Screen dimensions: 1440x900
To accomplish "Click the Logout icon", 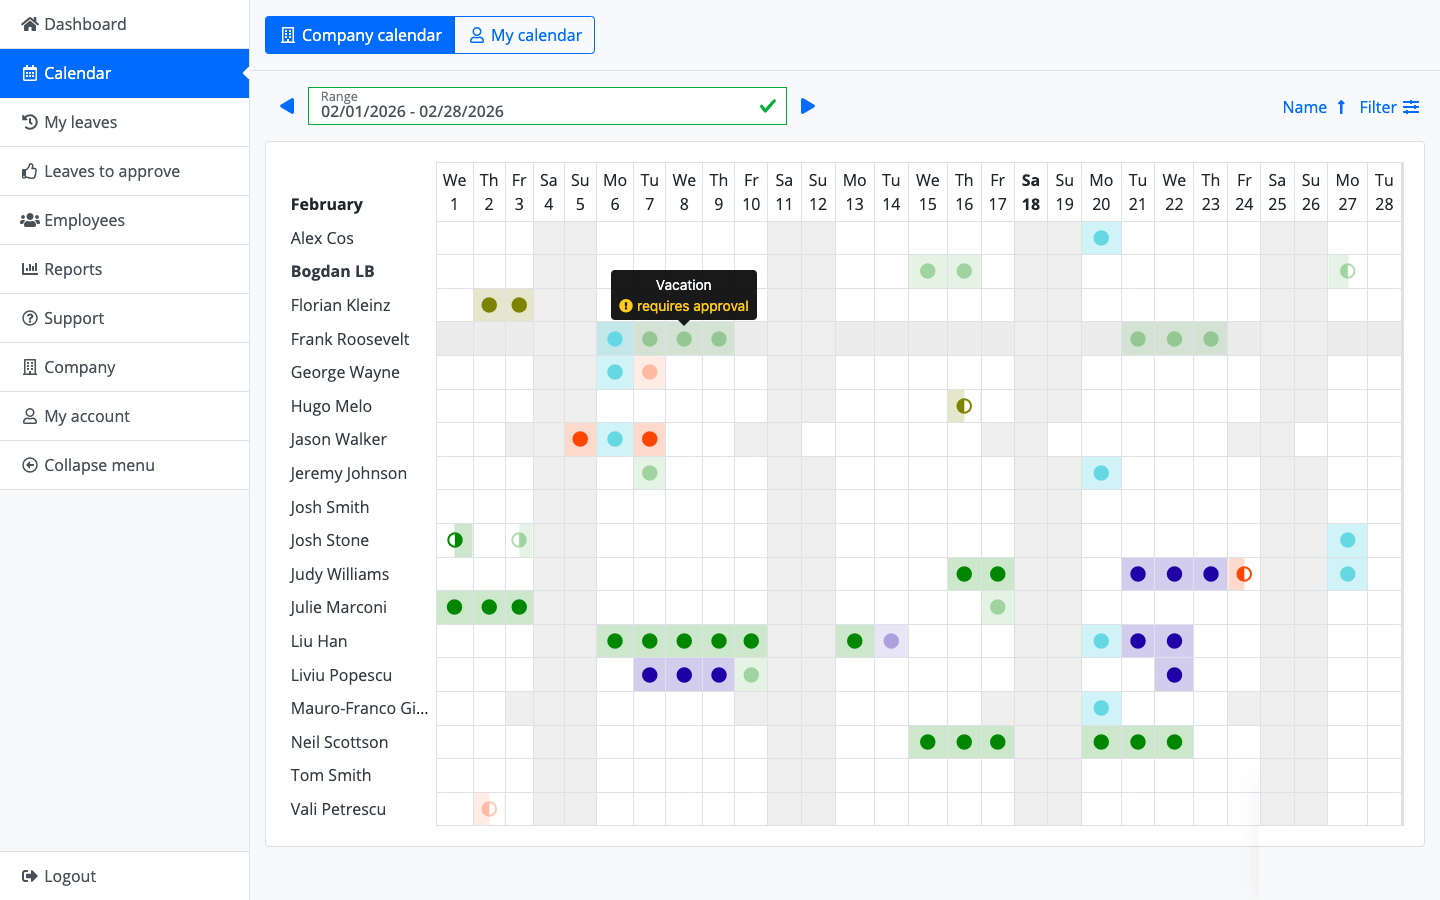I will click(30, 876).
